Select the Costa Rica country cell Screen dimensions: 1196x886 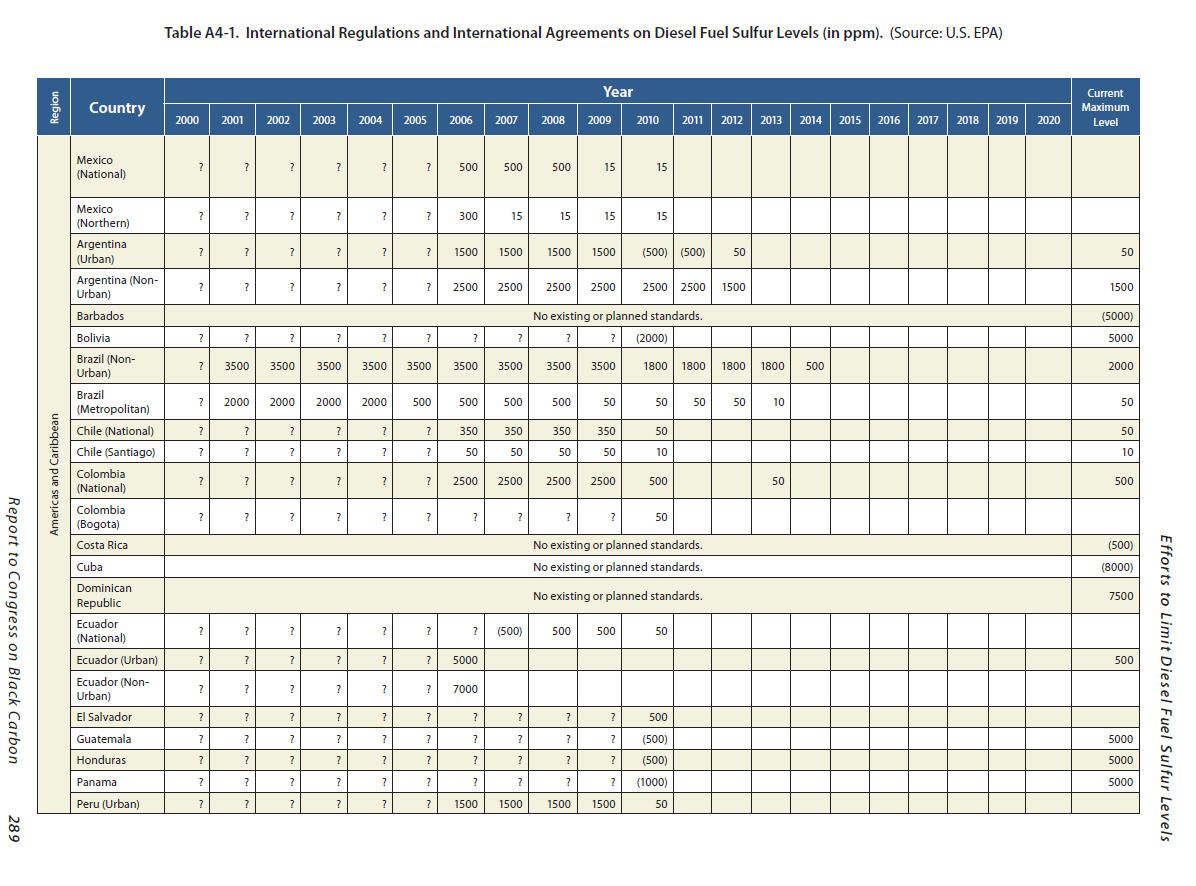point(103,546)
